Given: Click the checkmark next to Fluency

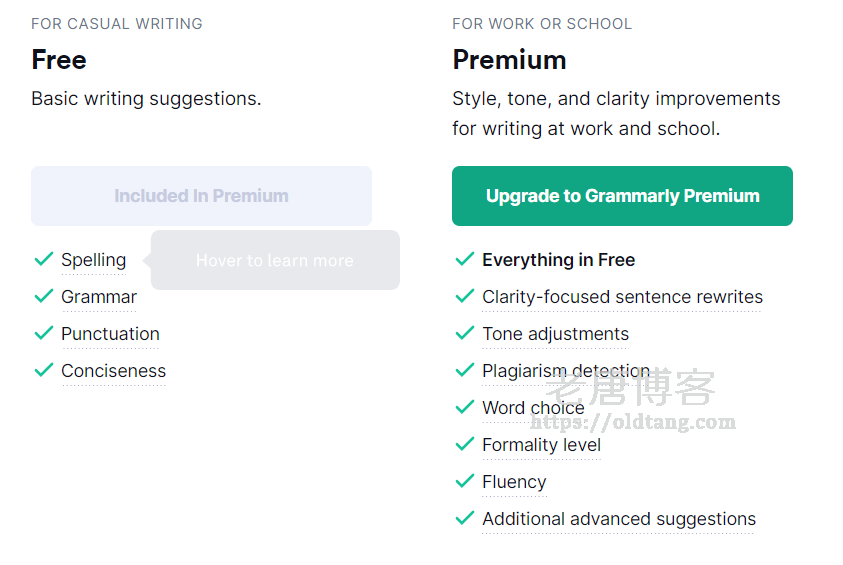Looking at the screenshot, I should (x=464, y=481).
